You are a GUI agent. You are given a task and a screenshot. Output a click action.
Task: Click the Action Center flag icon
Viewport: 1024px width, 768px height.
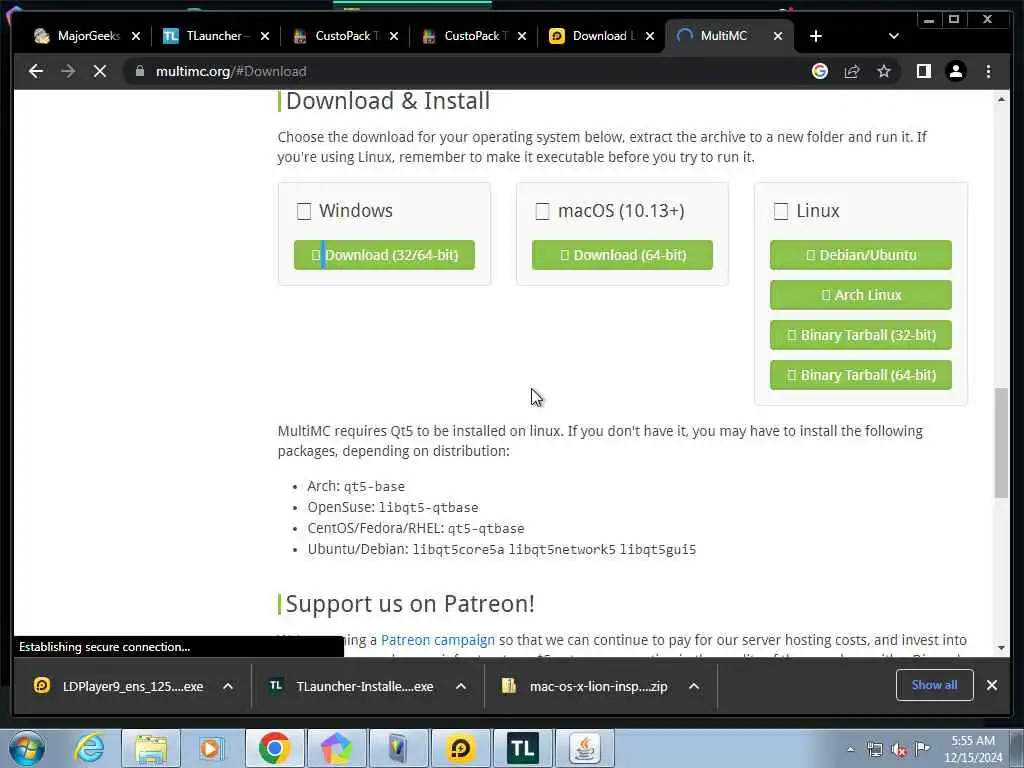[x=923, y=749]
